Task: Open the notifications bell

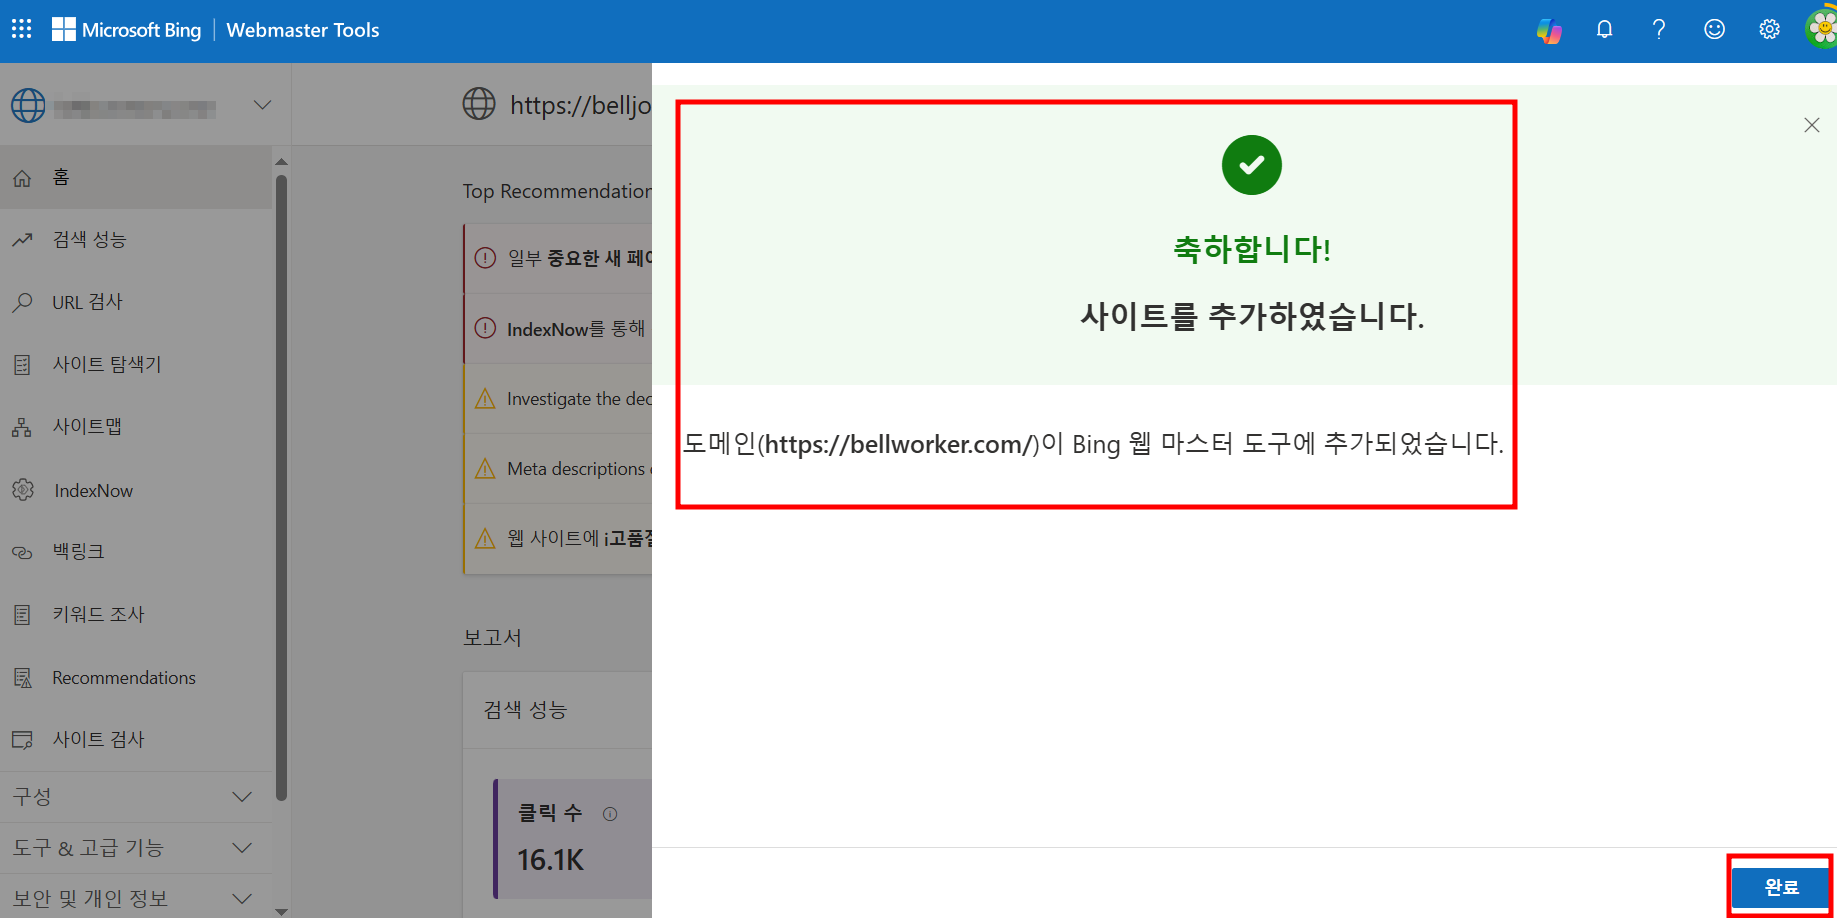Action: [1604, 29]
